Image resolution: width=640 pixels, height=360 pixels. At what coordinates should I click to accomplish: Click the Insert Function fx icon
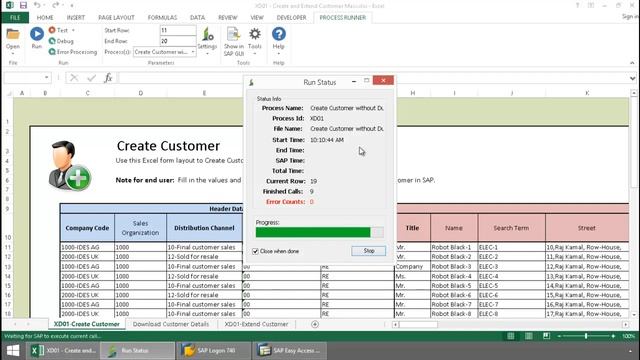click(x=108, y=78)
